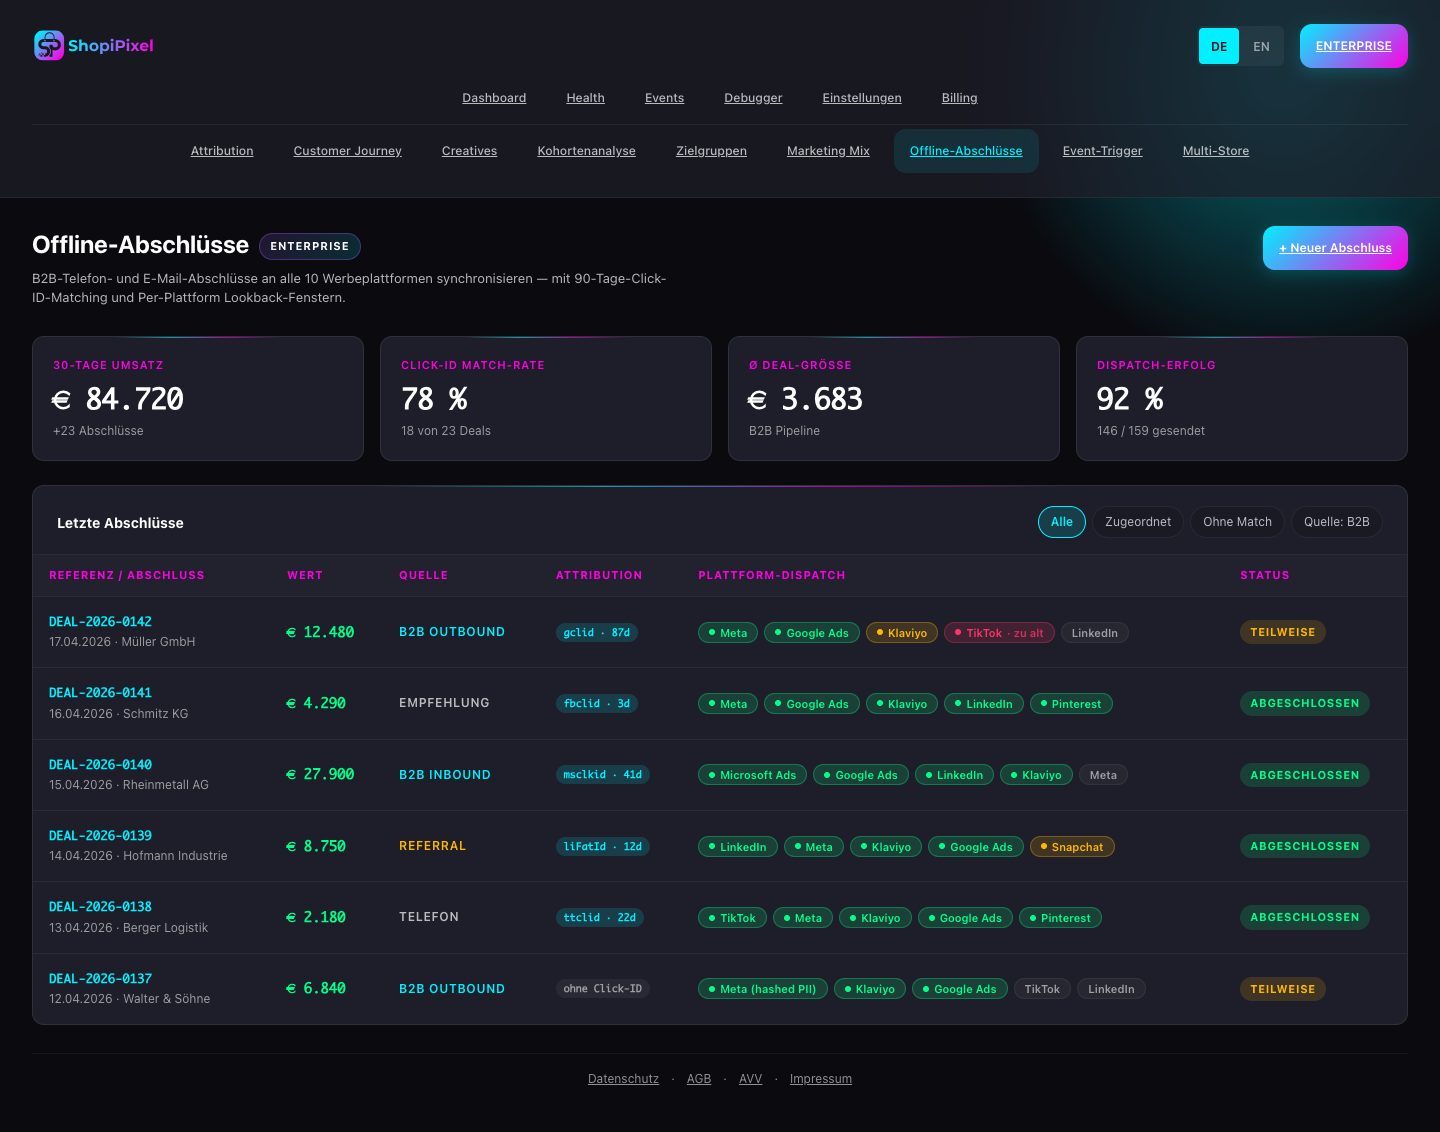Click the liFatId · 12d attribution badge
The width and height of the screenshot is (1440, 1132).
(603, 846)
